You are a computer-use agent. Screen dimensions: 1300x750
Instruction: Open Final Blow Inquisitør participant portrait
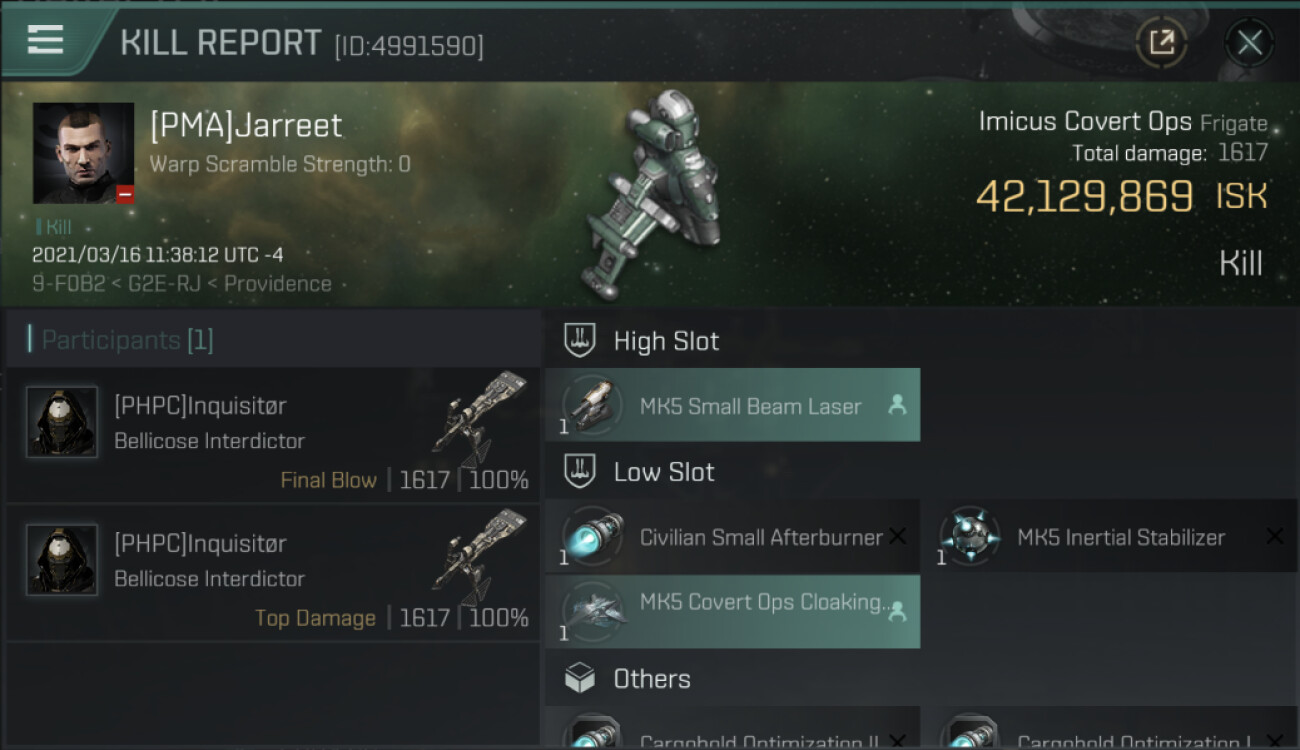[x=62, y=422]
